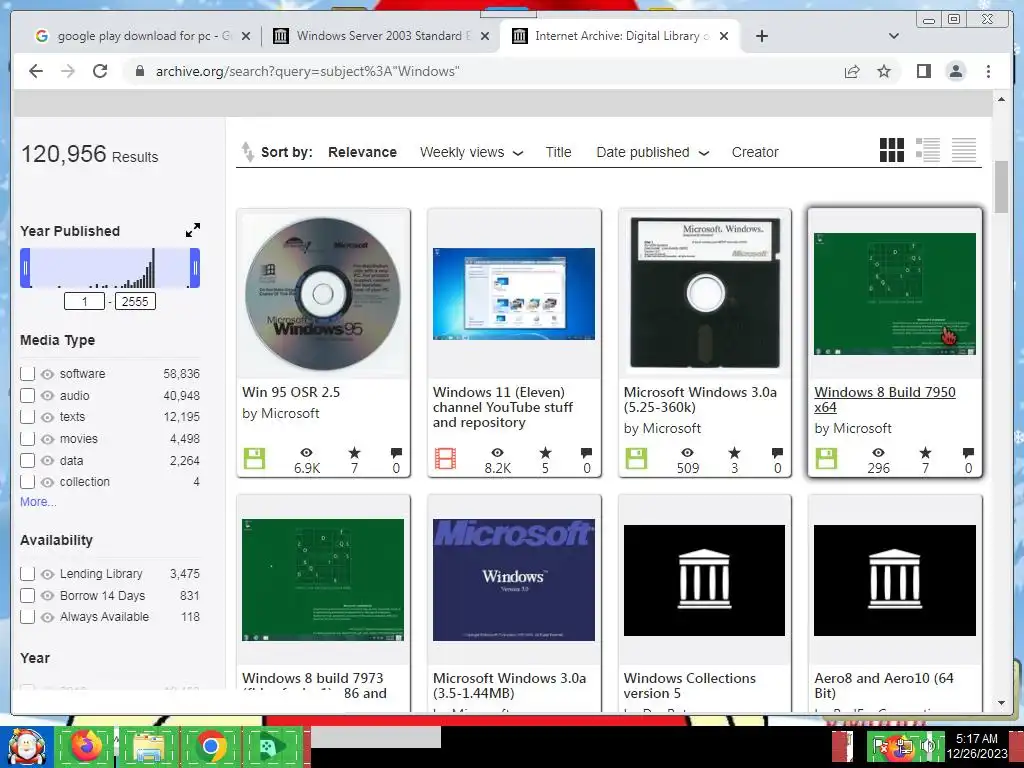Image resolution: width=1024 pixels, height=768 pixels.
Task: Open Chrome side panel
Action: pos(923,71)
